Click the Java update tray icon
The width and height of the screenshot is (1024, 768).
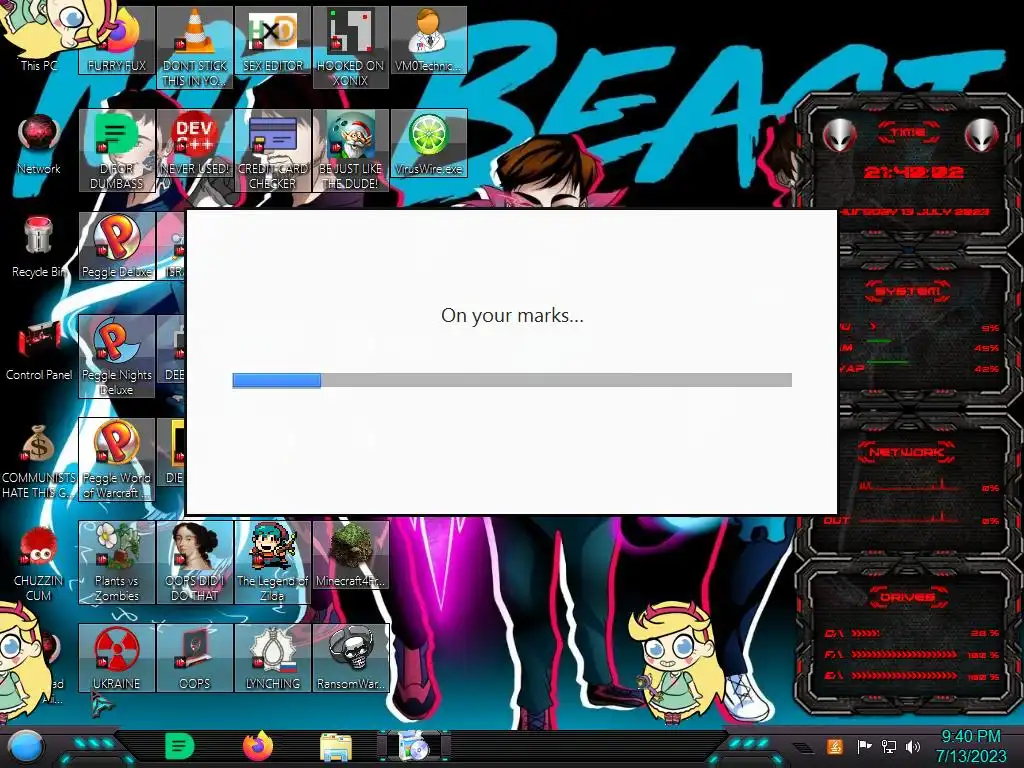click(x=835, y=746)
